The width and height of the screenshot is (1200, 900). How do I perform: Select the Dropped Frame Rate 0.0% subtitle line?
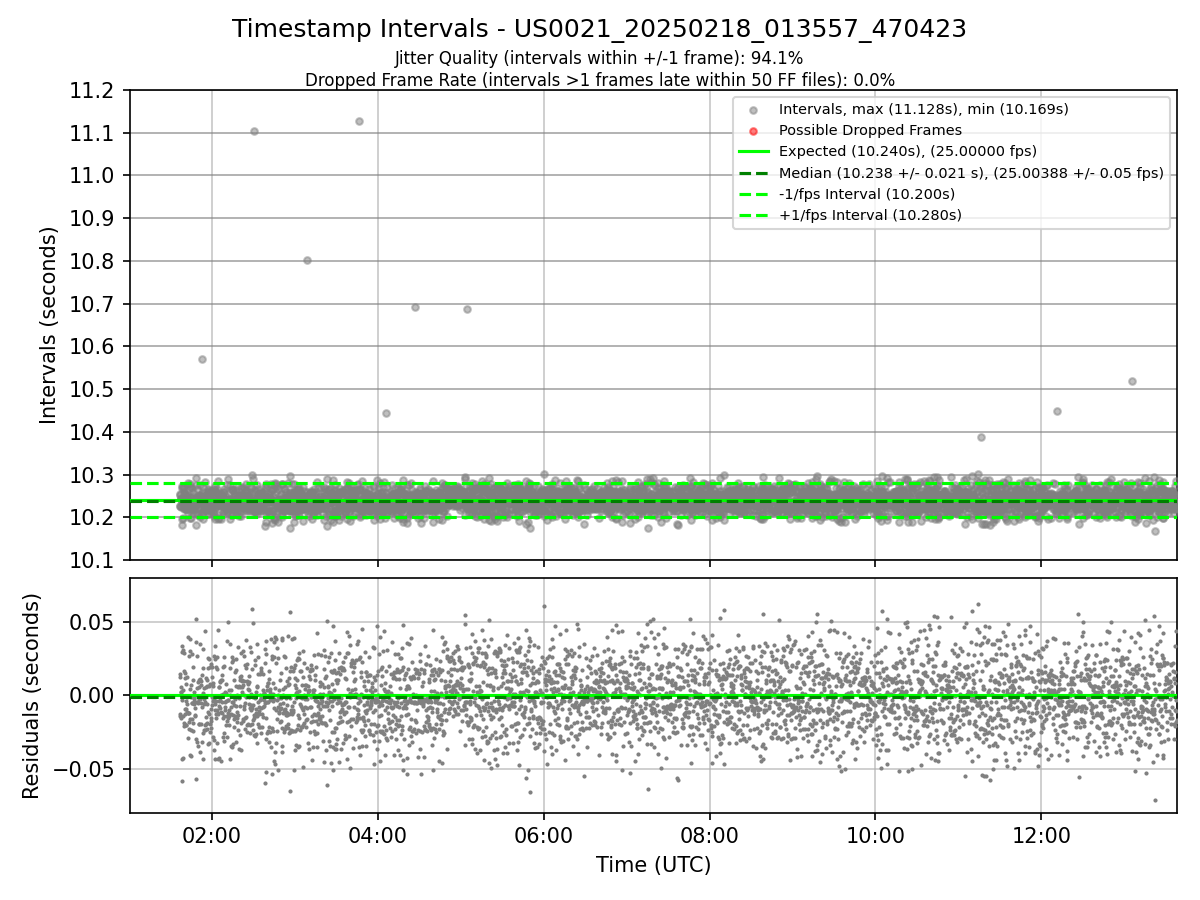(599, 80)
